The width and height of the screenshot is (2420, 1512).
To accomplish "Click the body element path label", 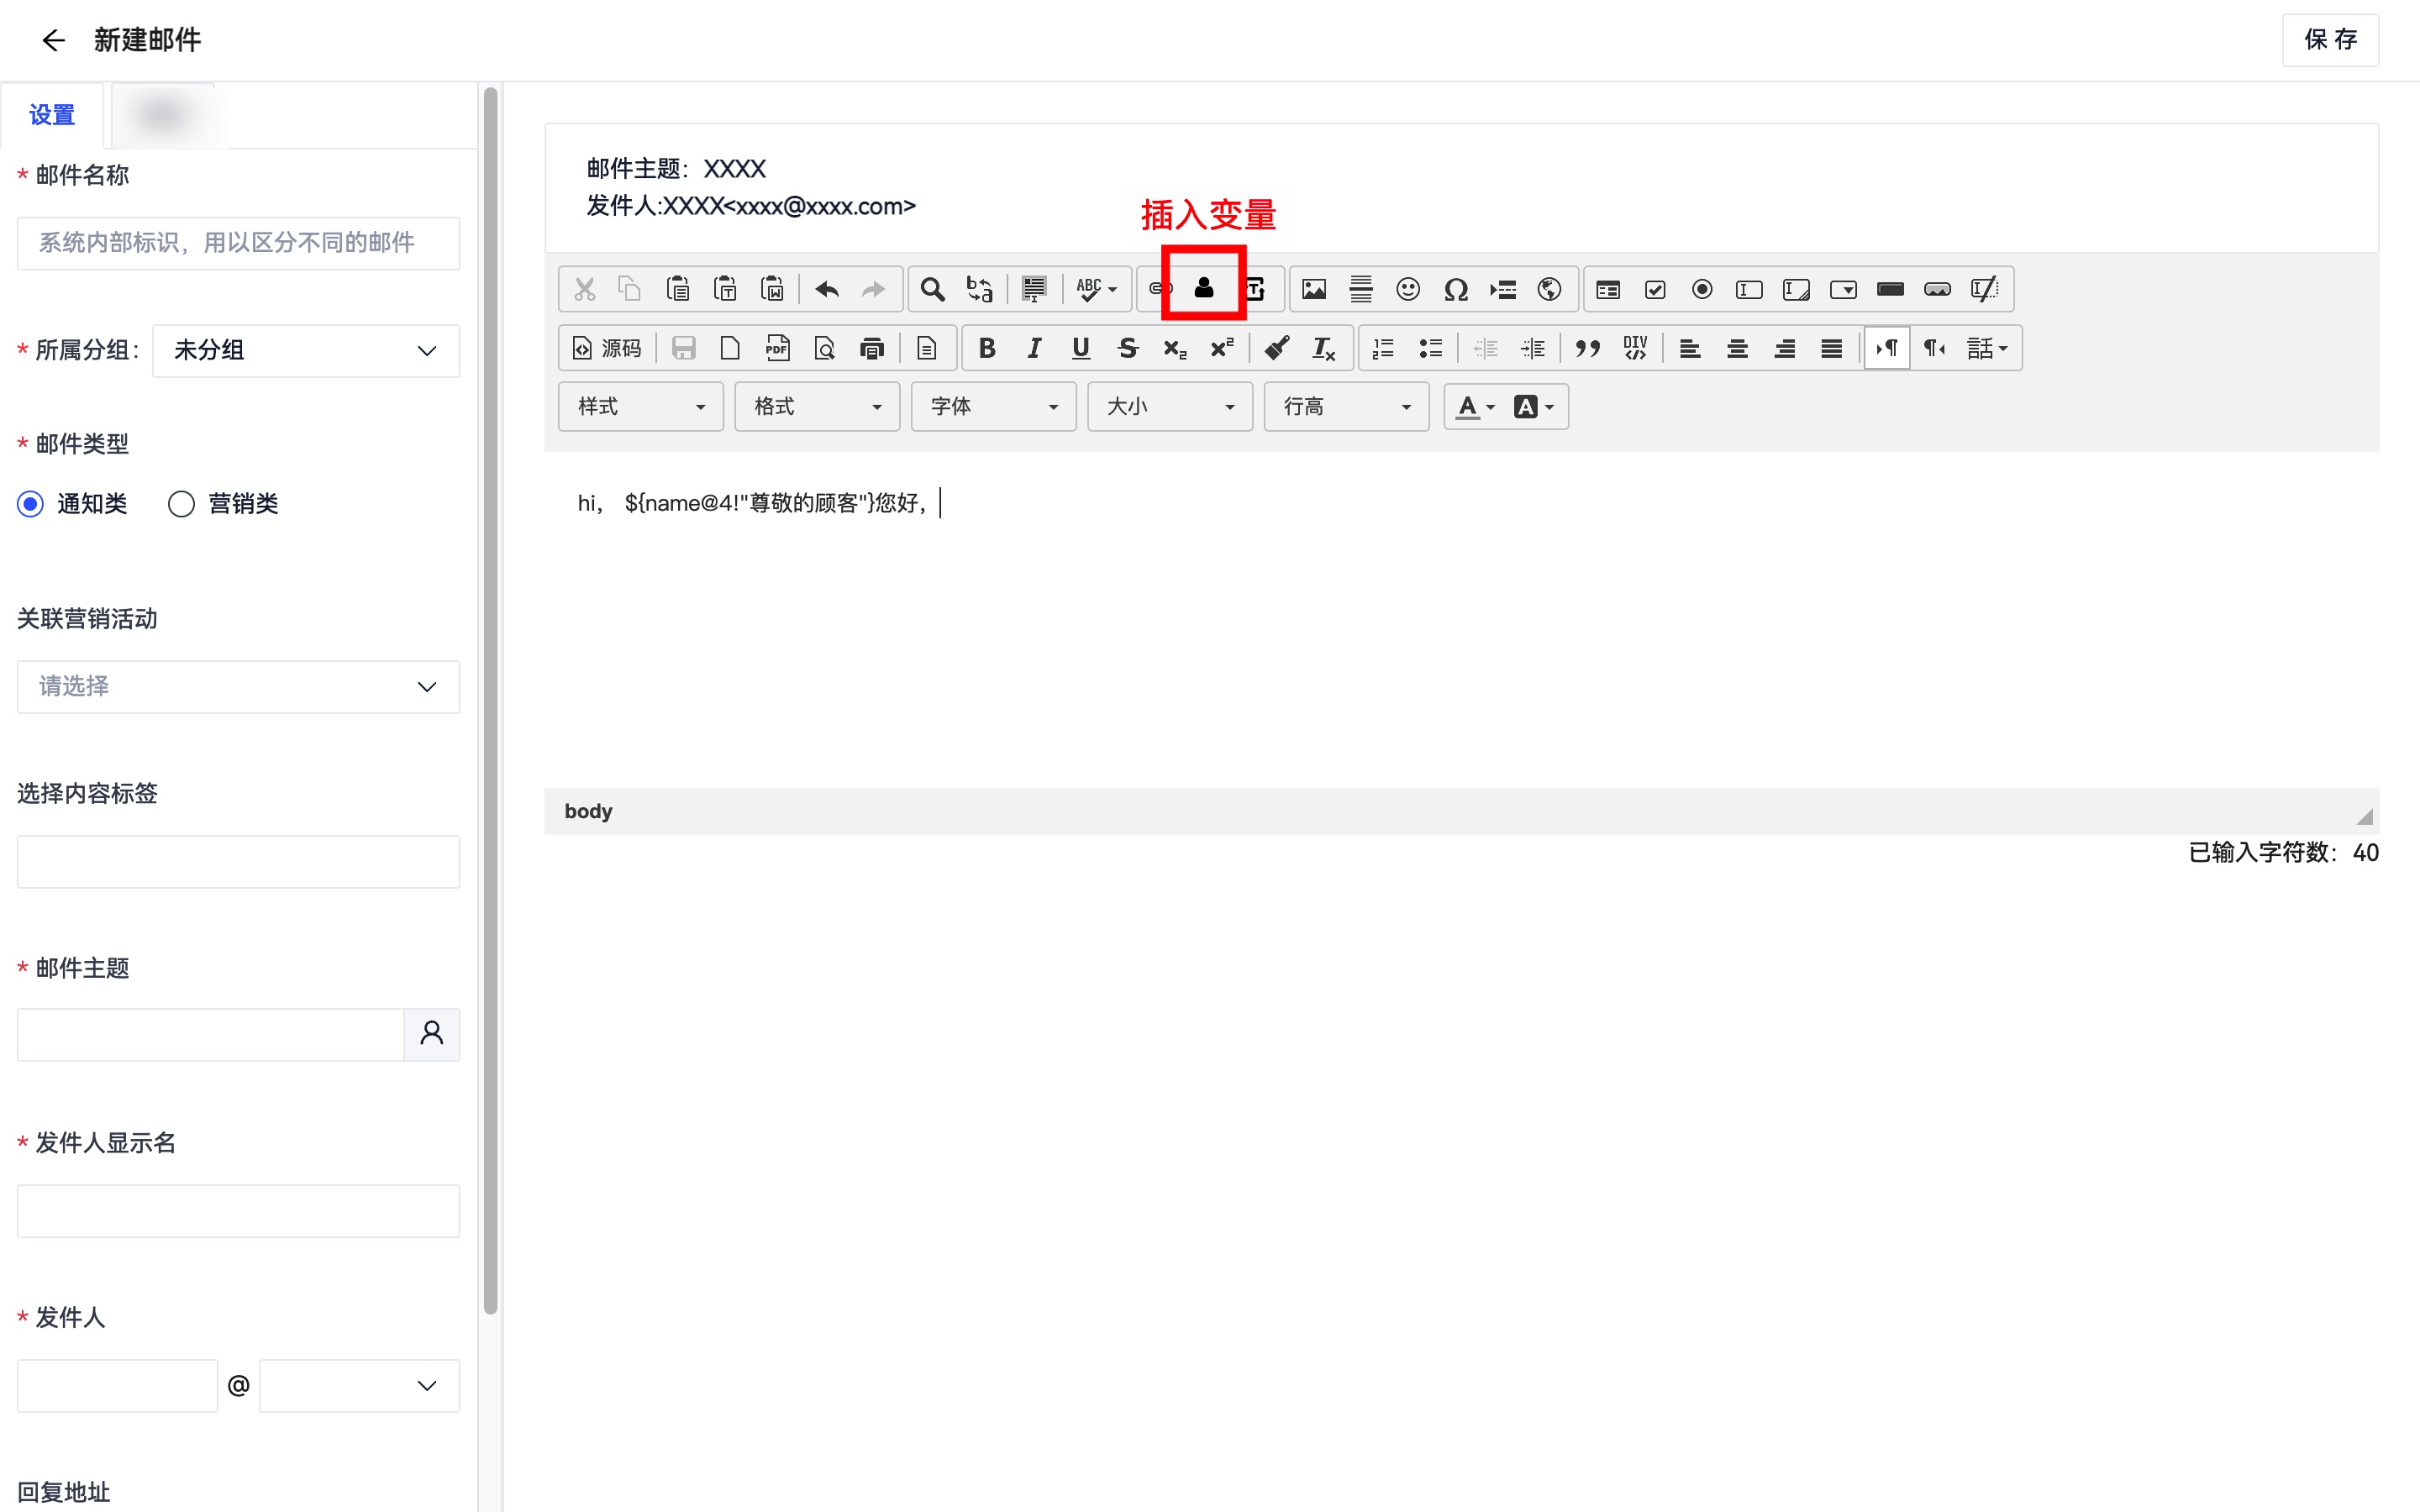I will tap(588, 811).
